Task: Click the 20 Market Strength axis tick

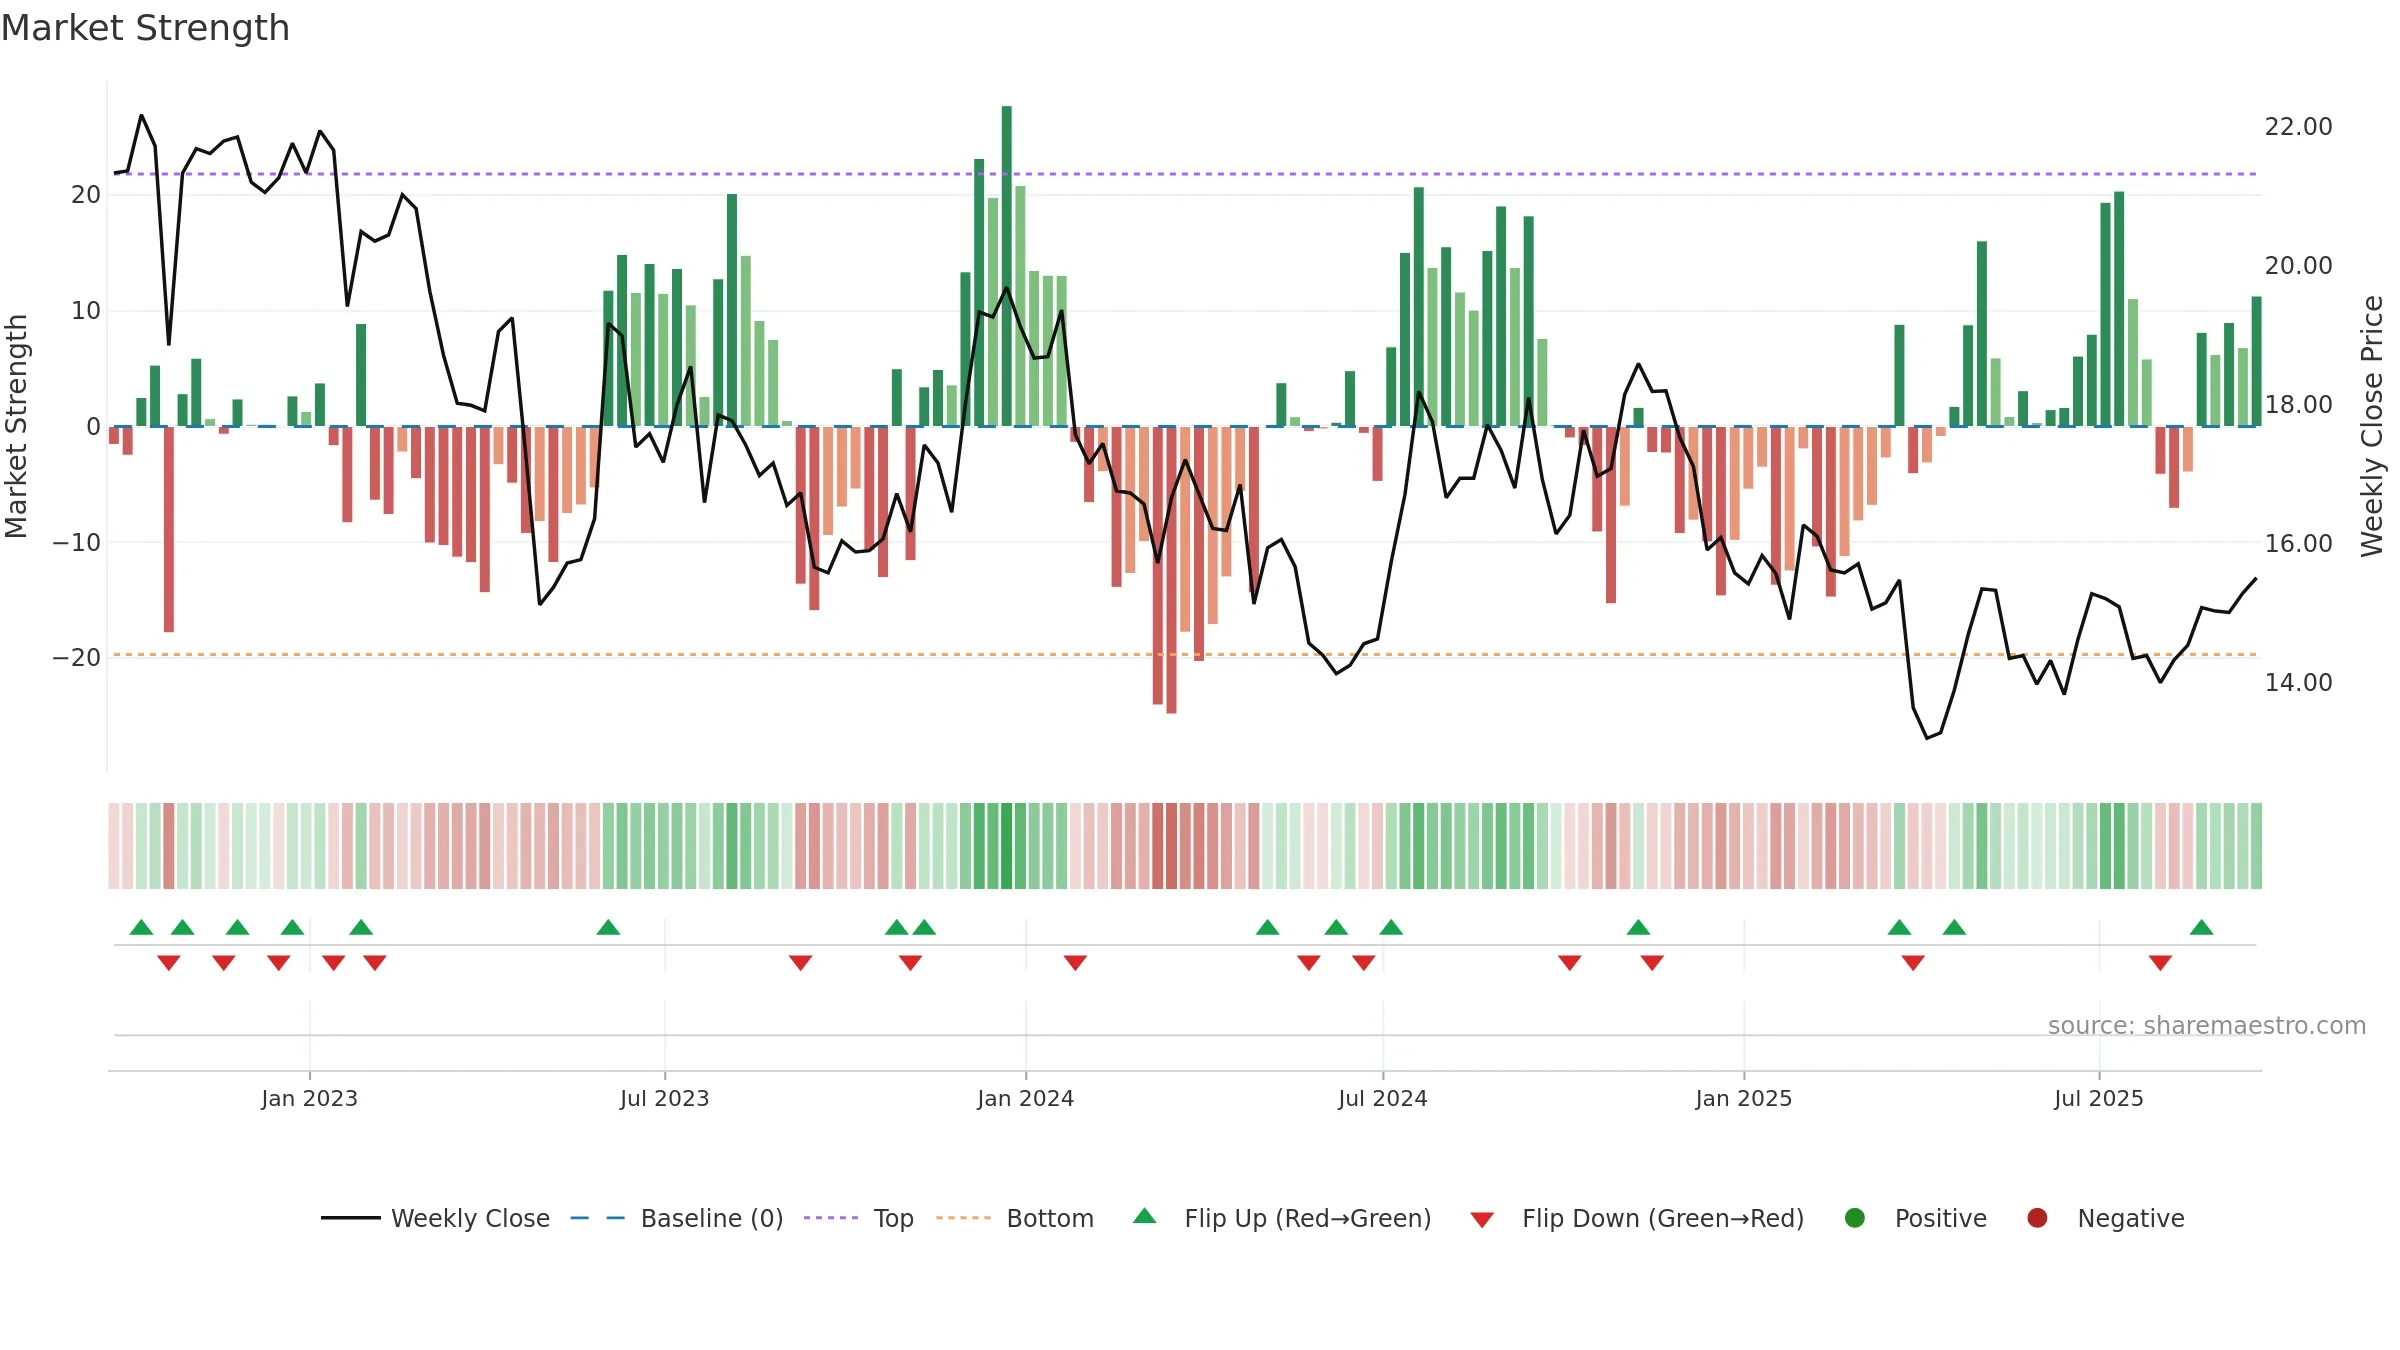Action: 86,195
